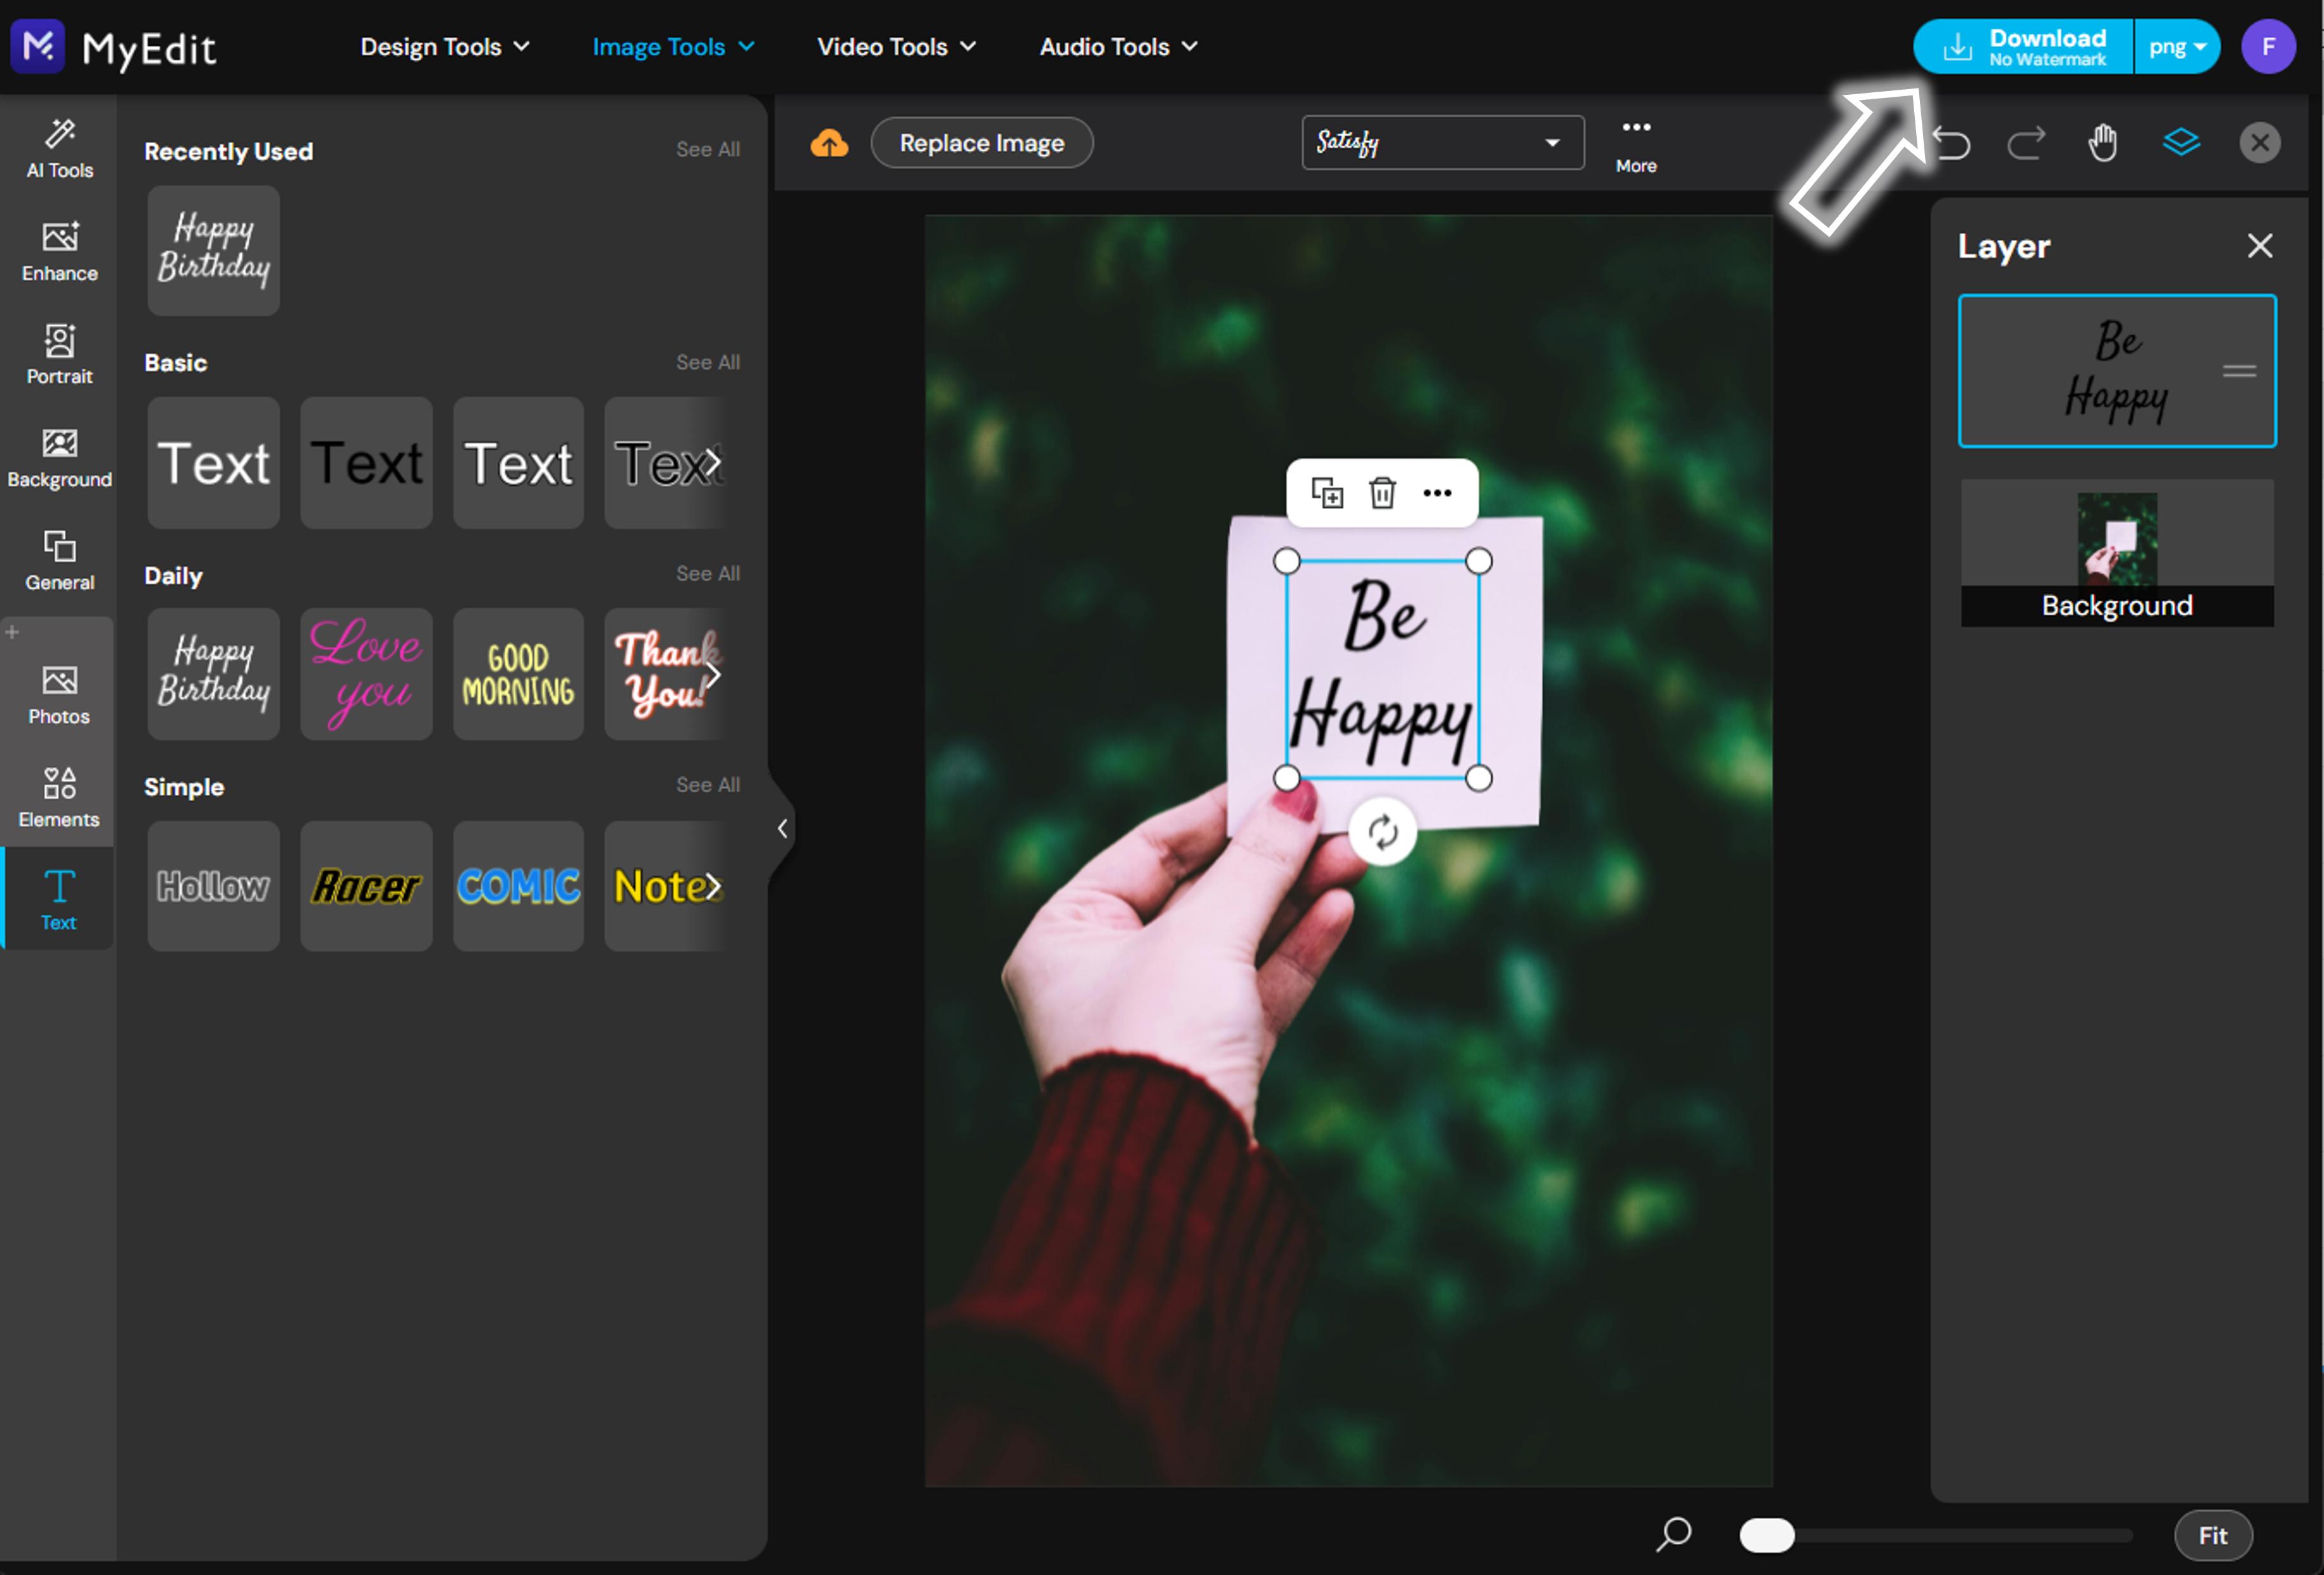
Task: Open the png format dropdown
Action: pos(2177,47)
